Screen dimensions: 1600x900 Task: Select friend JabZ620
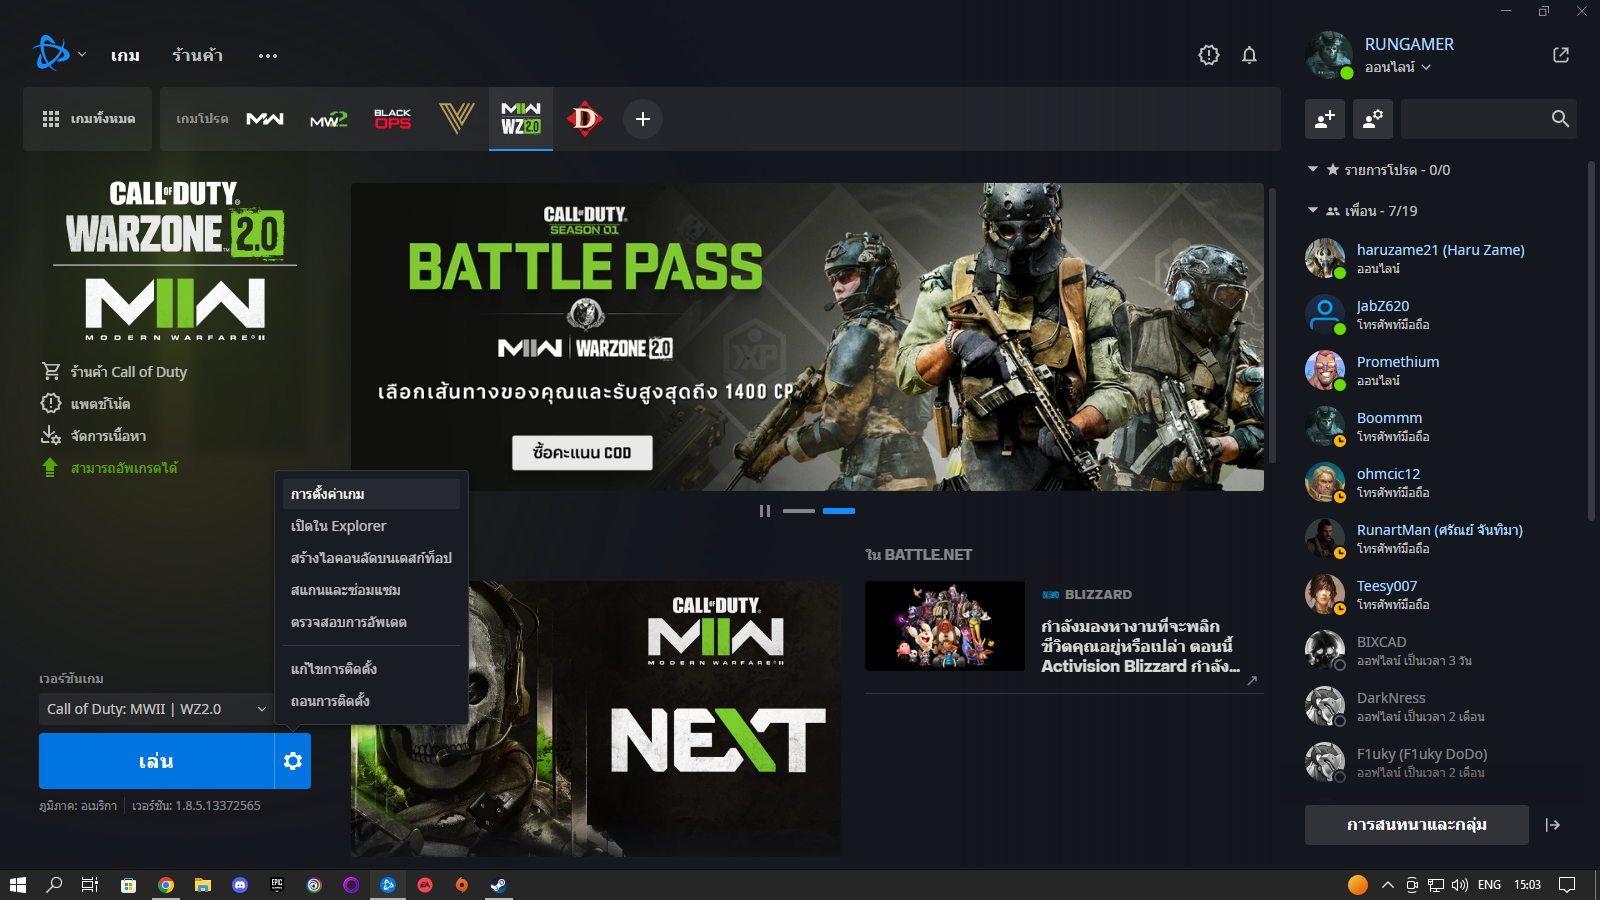click(1440, 314)
